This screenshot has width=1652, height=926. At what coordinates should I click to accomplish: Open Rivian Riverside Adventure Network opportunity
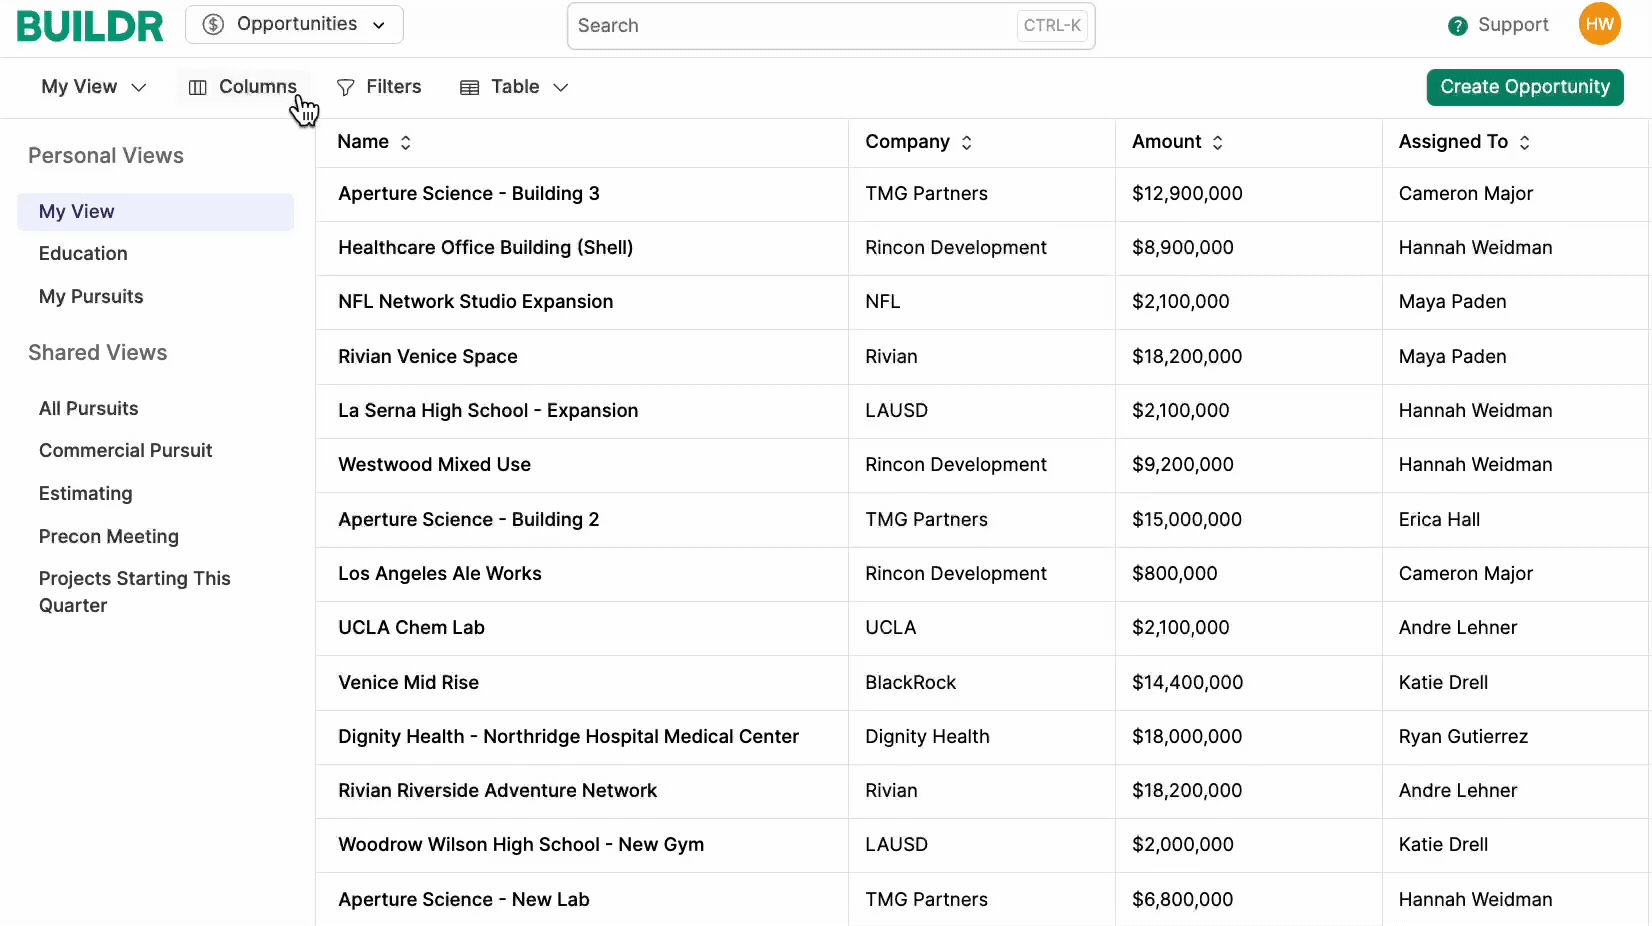(x=498, y=791)
